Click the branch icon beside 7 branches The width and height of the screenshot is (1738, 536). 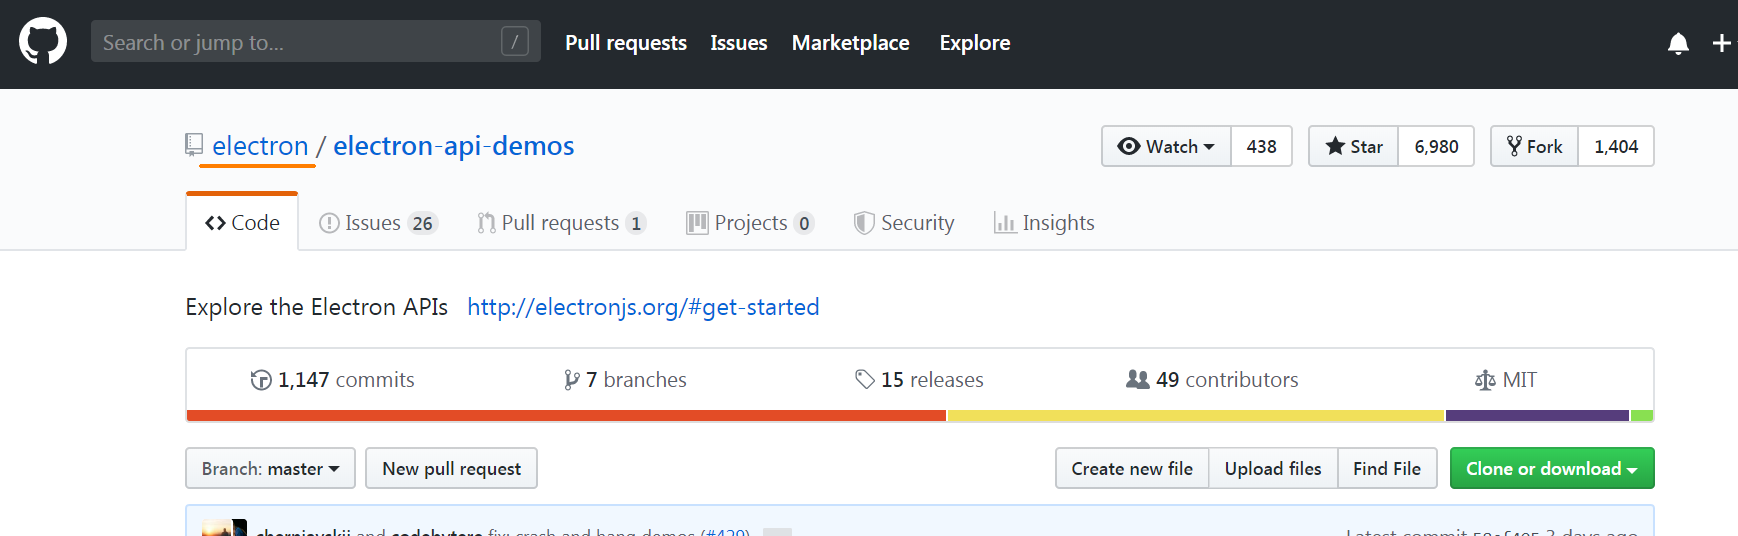[571, 380]
